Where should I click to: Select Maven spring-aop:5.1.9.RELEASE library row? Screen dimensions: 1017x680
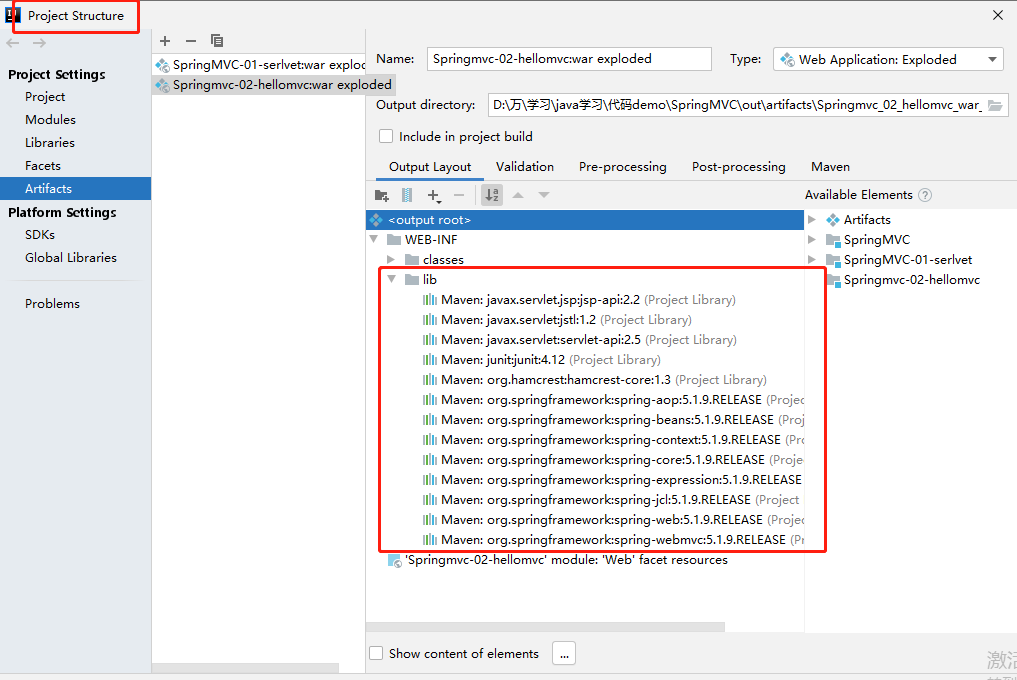[613, 400]
